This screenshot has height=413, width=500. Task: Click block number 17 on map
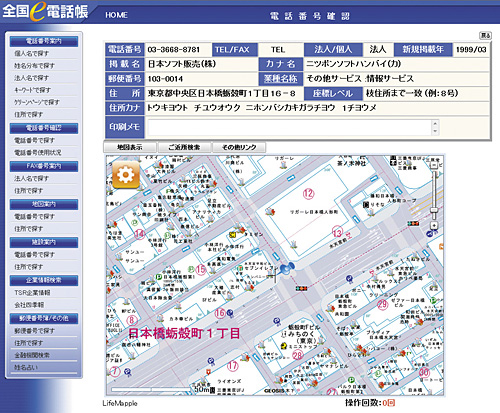coord(233,366)
